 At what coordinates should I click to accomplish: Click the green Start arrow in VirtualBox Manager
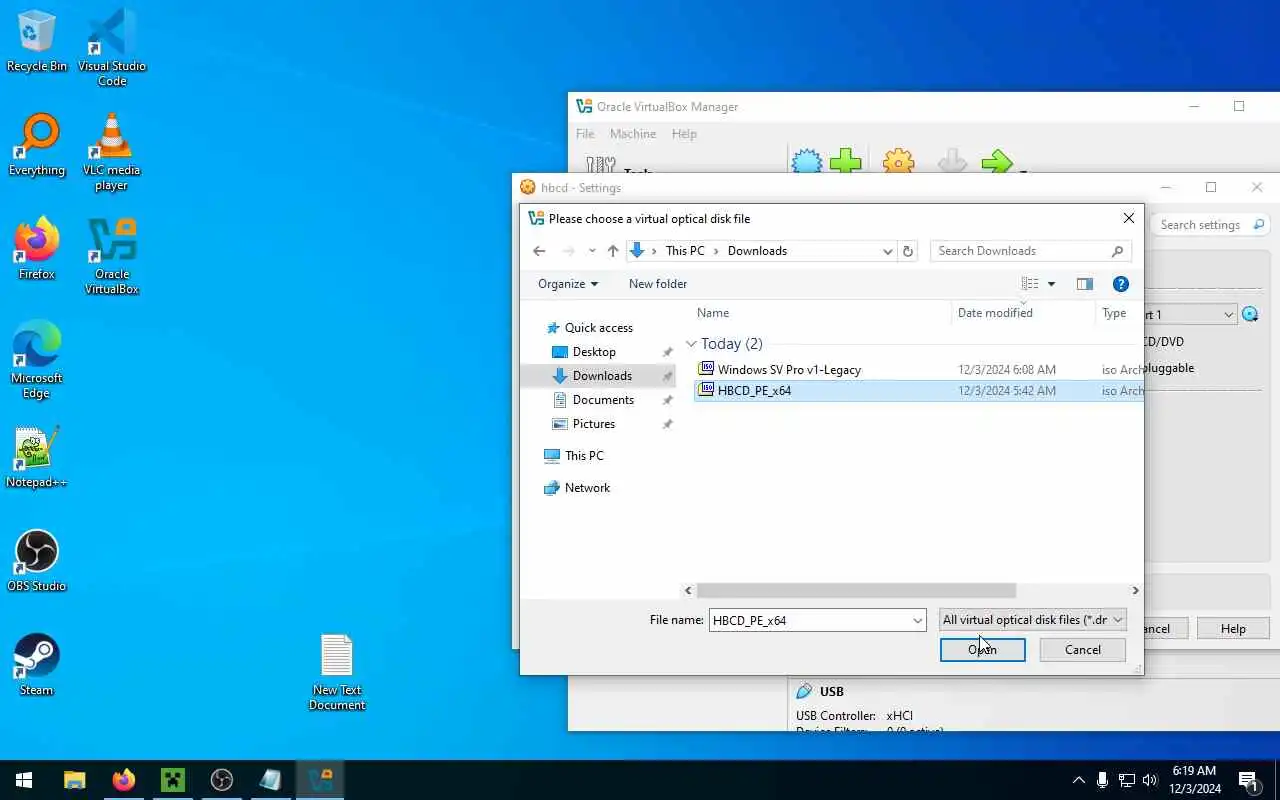tap(996, 161)
